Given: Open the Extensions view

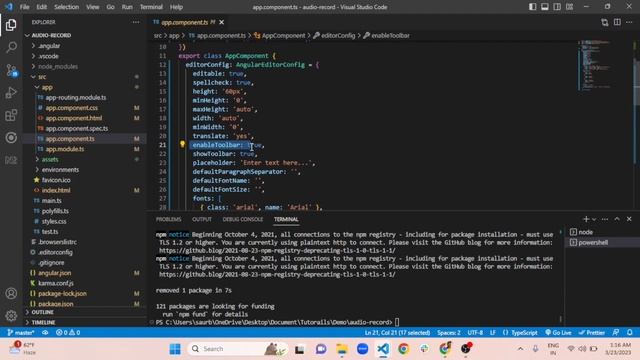Looking at the screenshot, I should [11, 115].
